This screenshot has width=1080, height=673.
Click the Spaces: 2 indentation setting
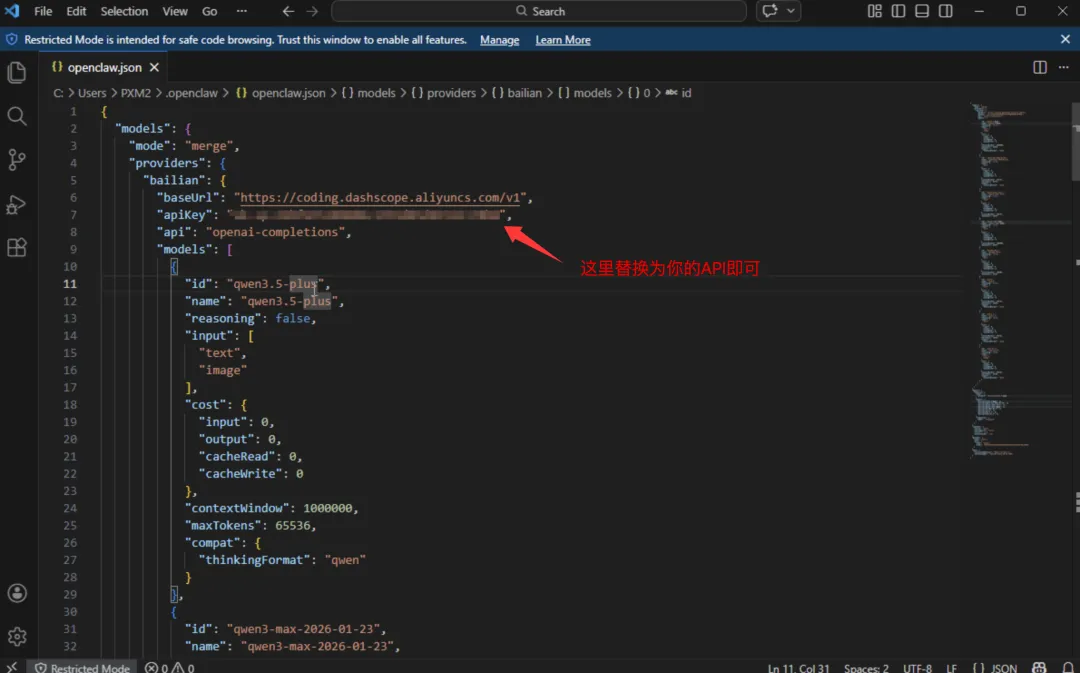[x=866, y=667]
